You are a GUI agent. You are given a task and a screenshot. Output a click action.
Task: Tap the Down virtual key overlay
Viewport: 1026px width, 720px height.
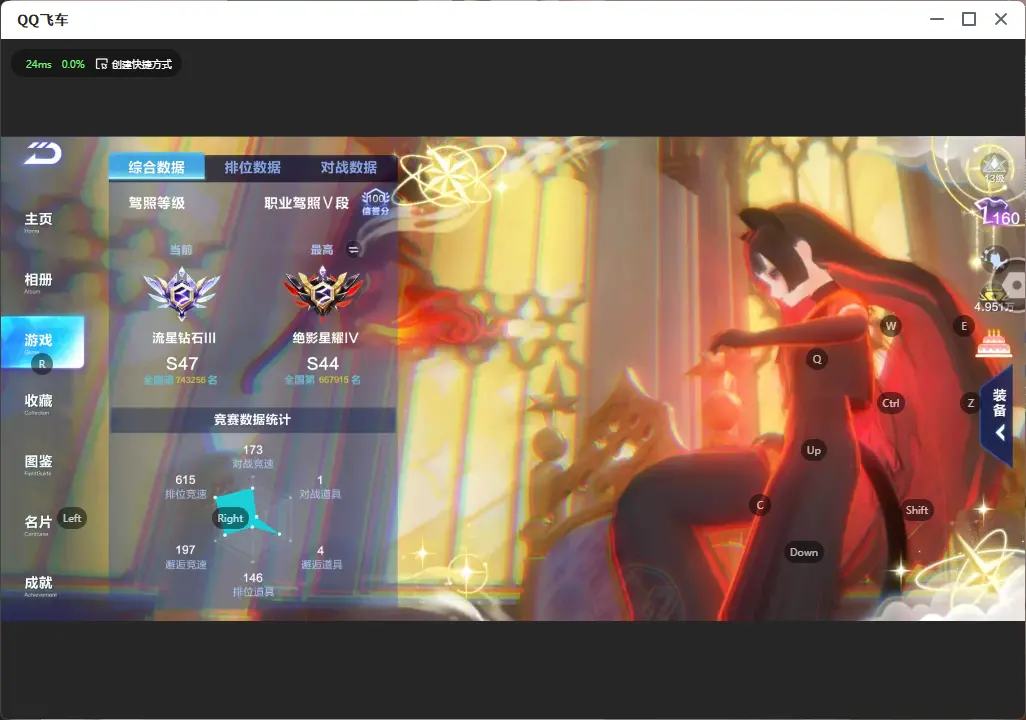coord(804,552)
